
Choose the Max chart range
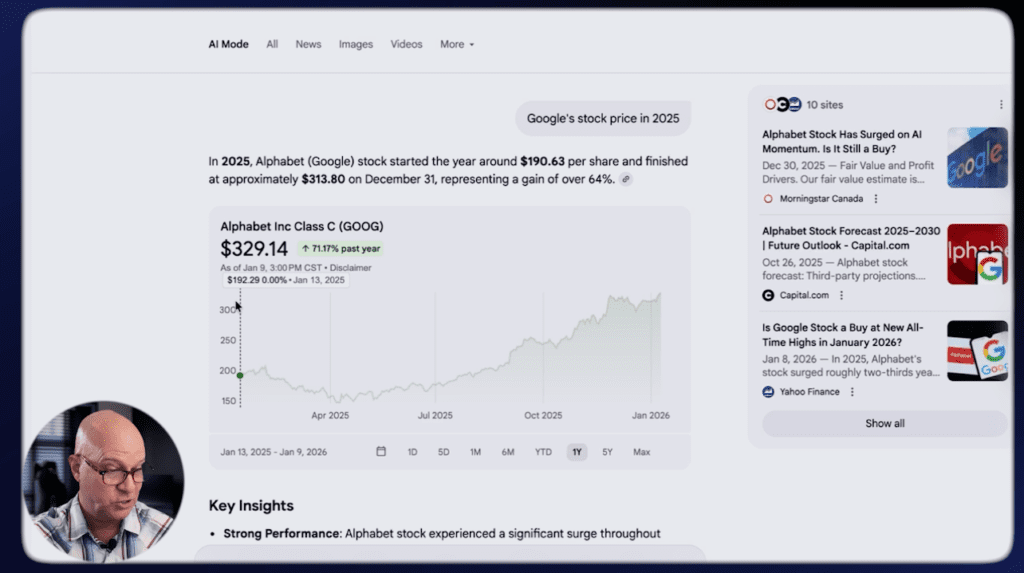click(x=641, y=452)
